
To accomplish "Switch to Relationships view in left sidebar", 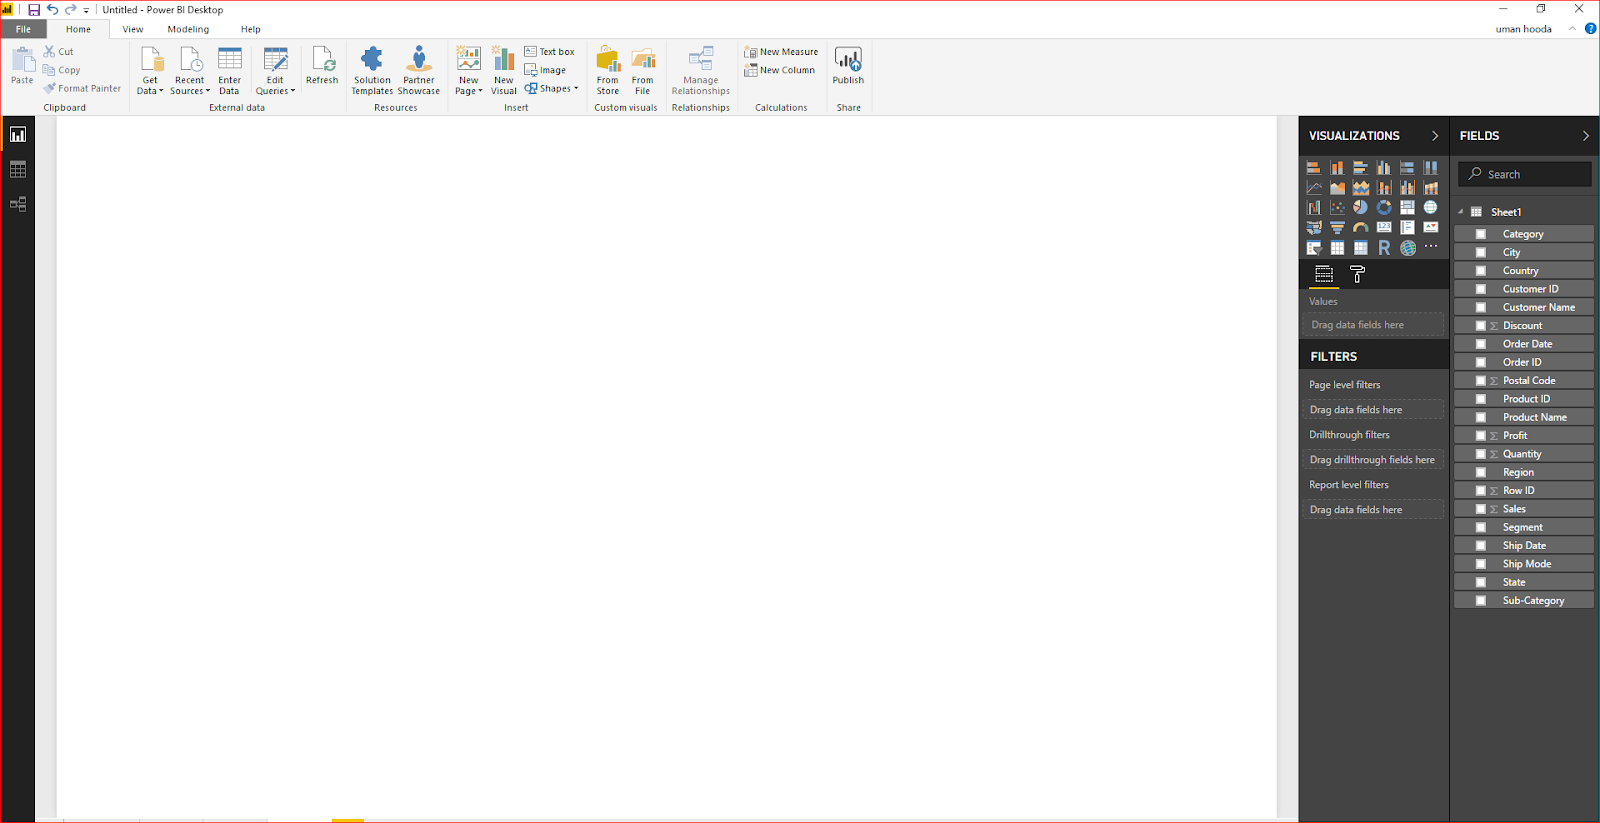I will pos(18,204).
